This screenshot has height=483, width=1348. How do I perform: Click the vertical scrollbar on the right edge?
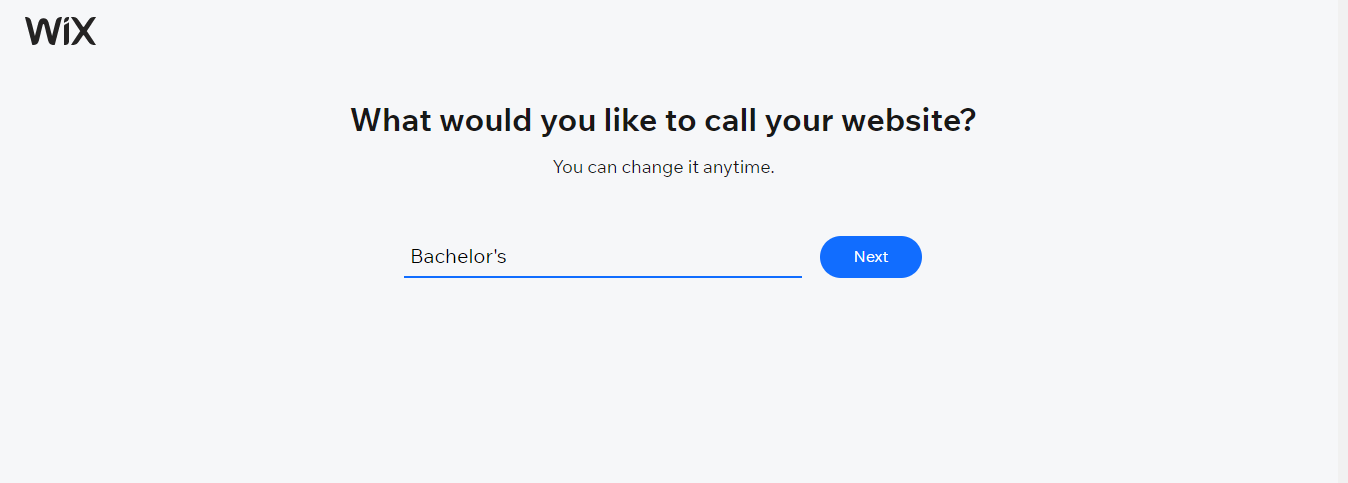coord(1342,241)
